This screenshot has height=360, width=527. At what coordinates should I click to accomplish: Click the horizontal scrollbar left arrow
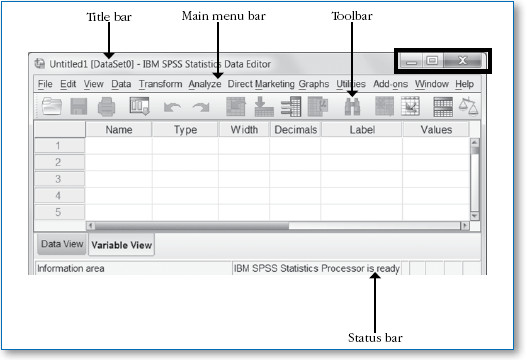coord(90,226)
